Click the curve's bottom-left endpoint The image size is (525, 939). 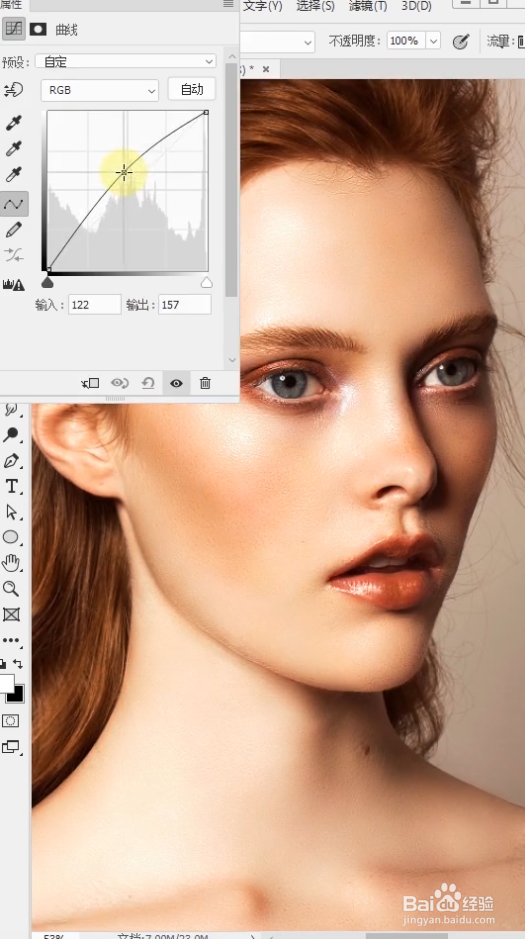[49, 269]
